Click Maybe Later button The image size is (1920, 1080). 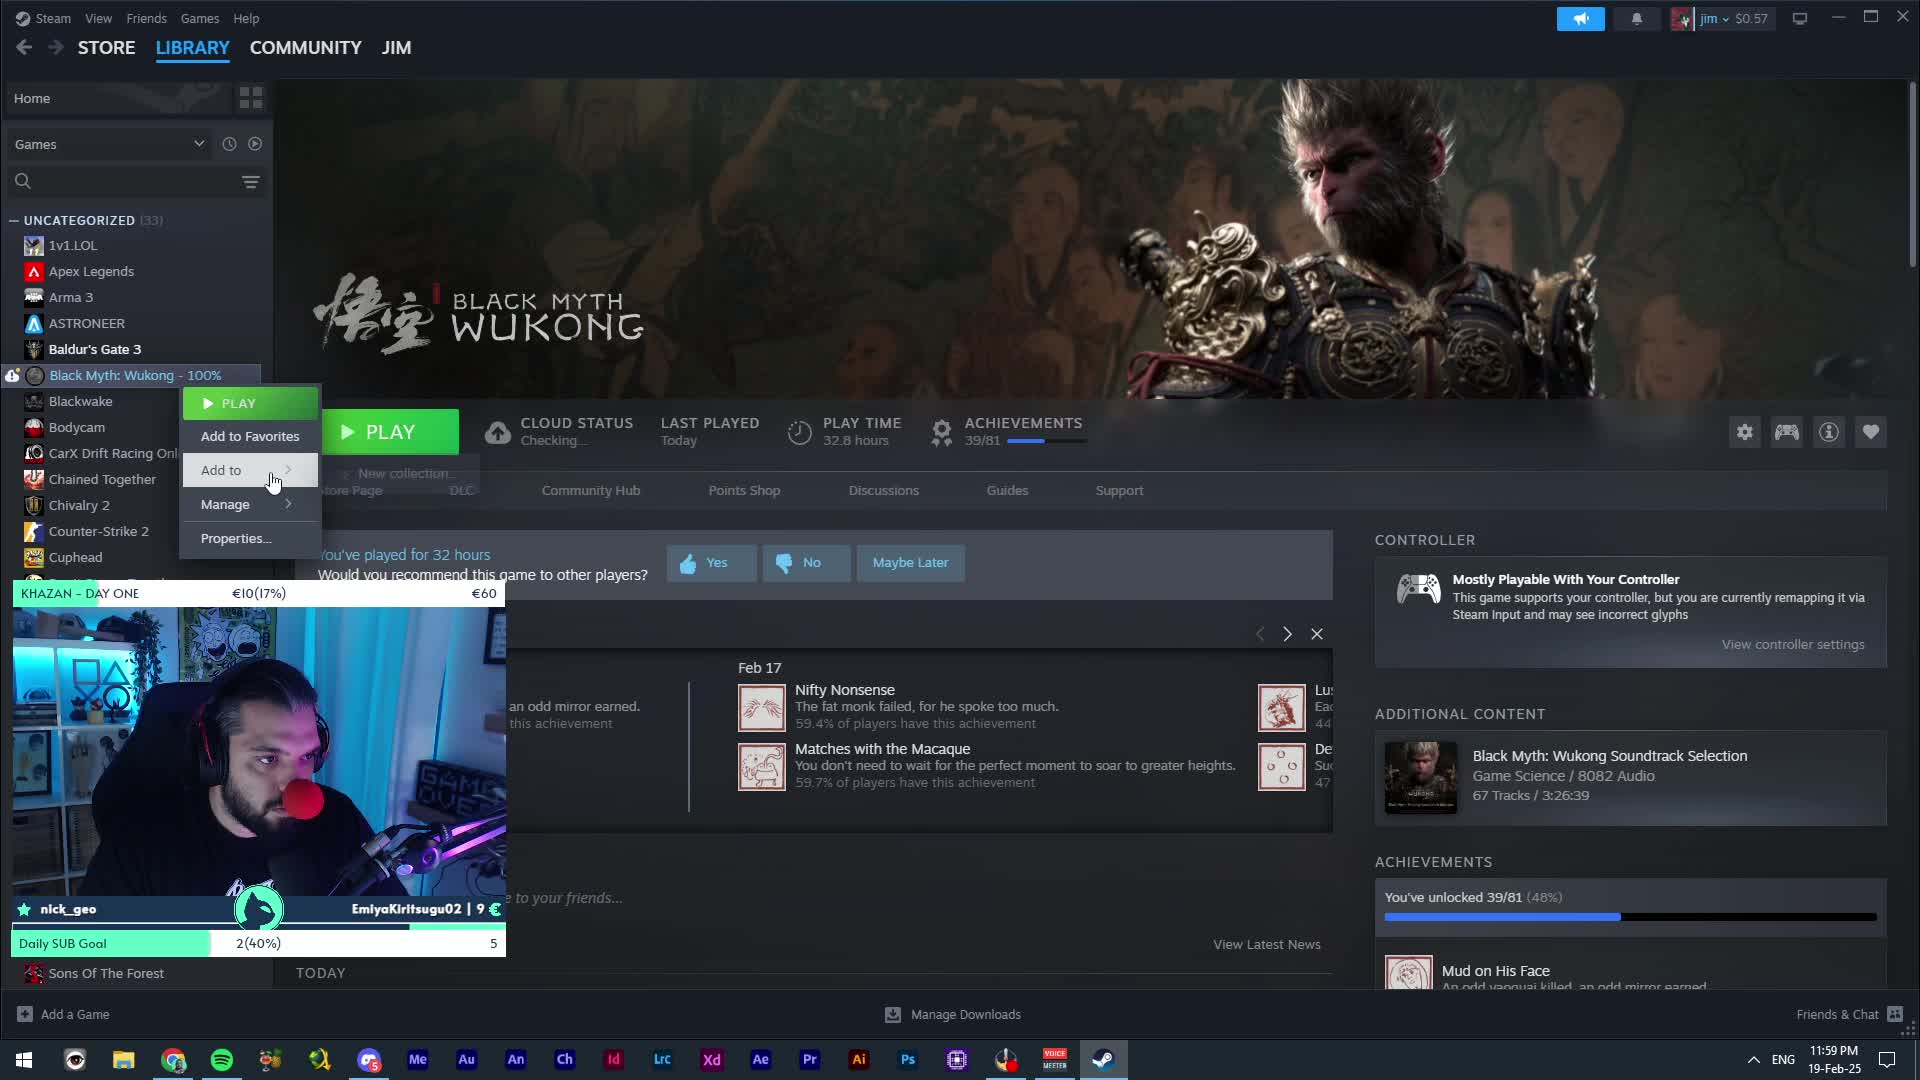[910, 563]
